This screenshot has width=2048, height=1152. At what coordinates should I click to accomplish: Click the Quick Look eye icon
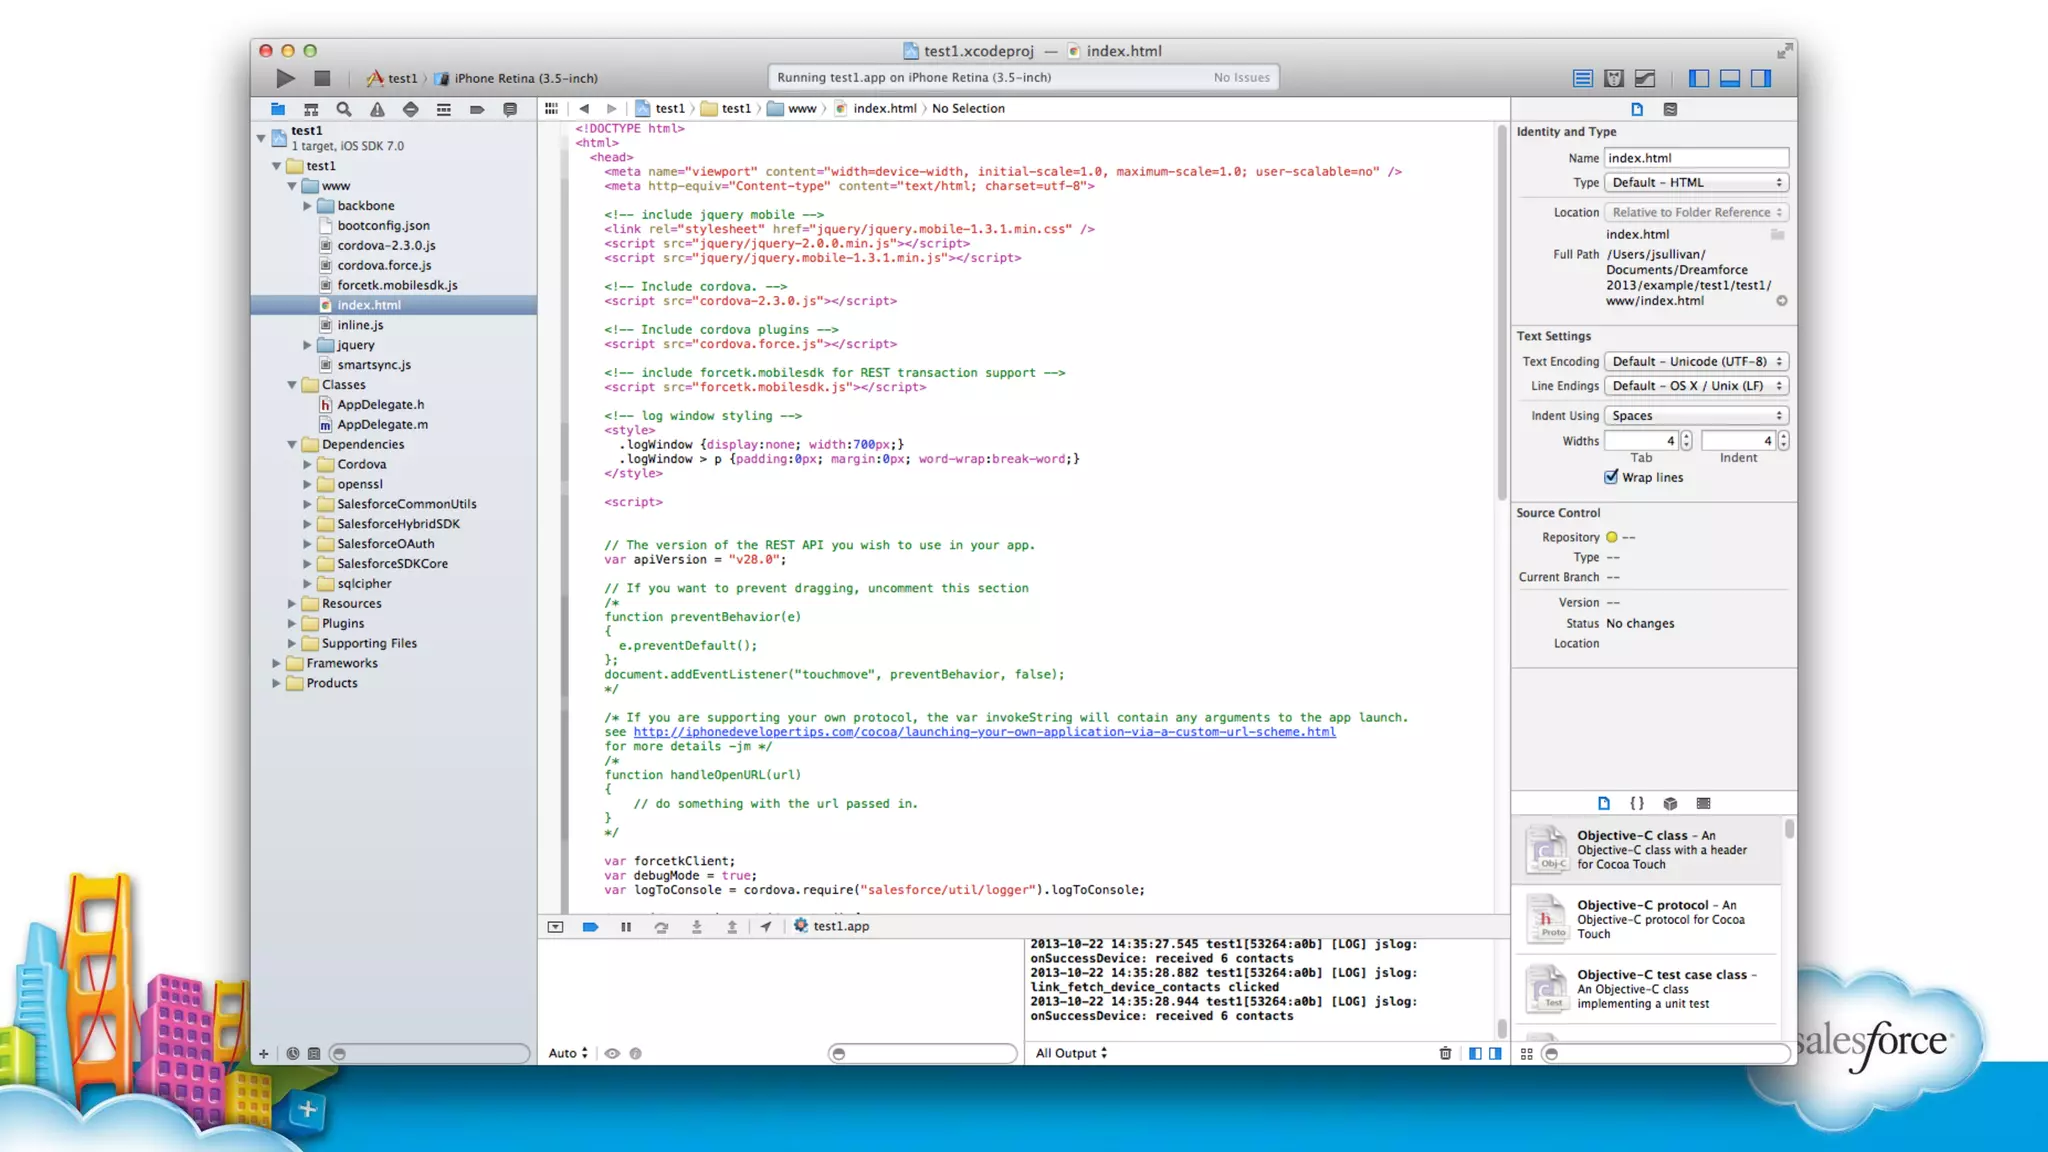612,1053
